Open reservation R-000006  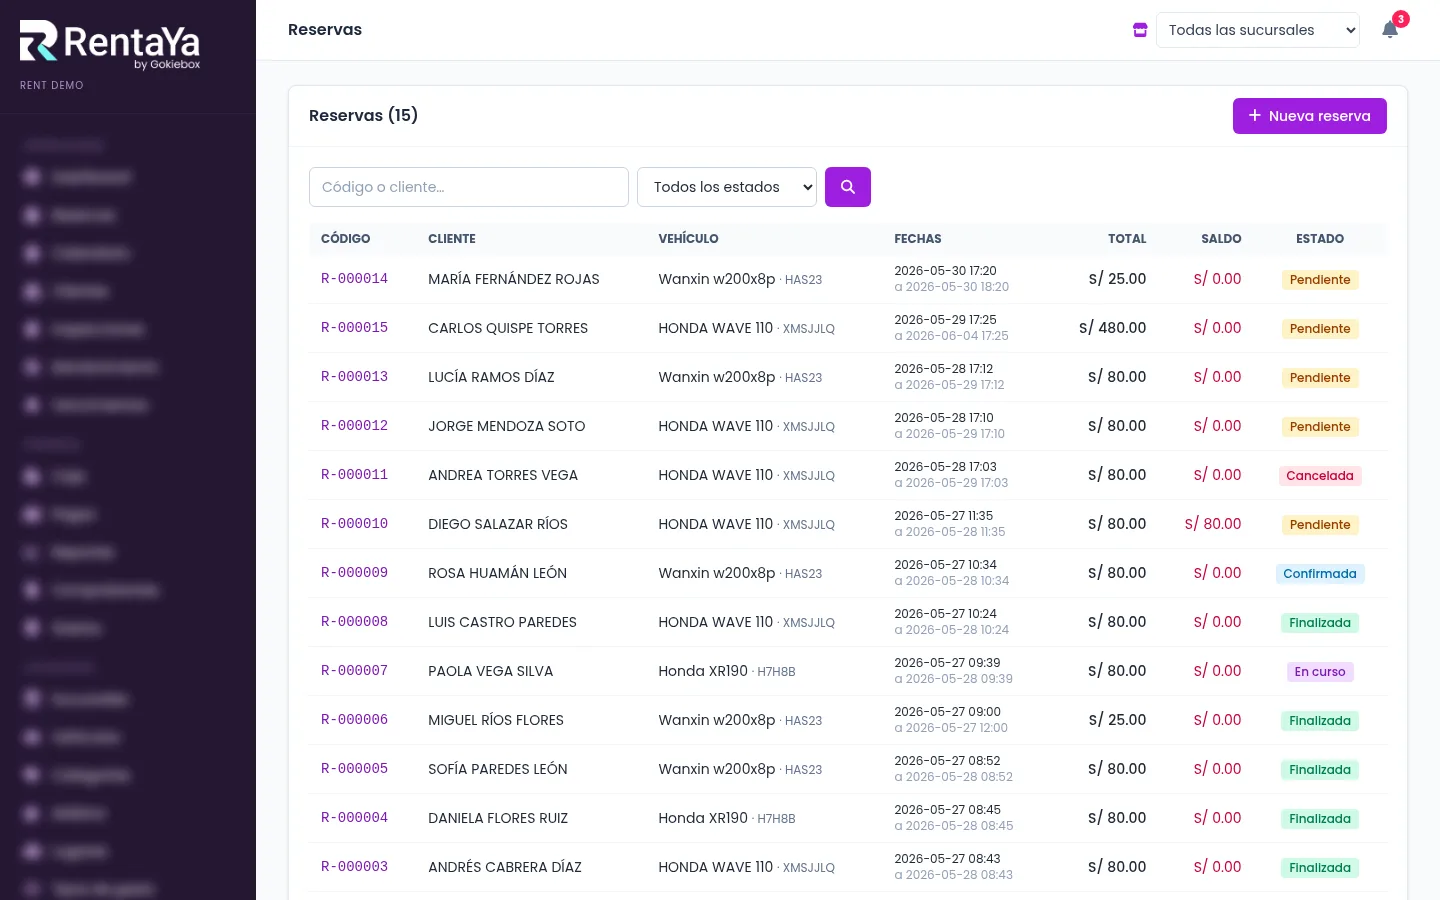[354, 720]
